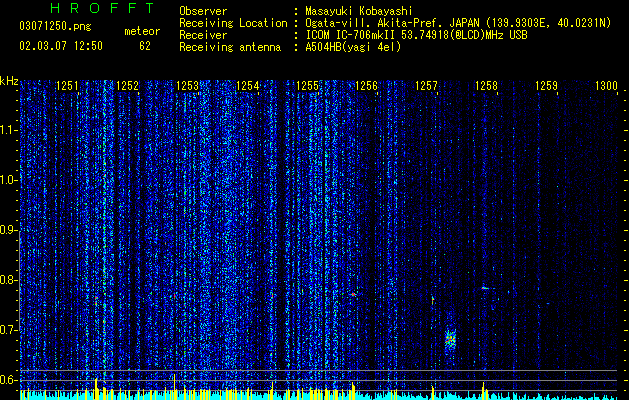Click the Receiving antenna label
629x400 pixels.
point(230,47)
